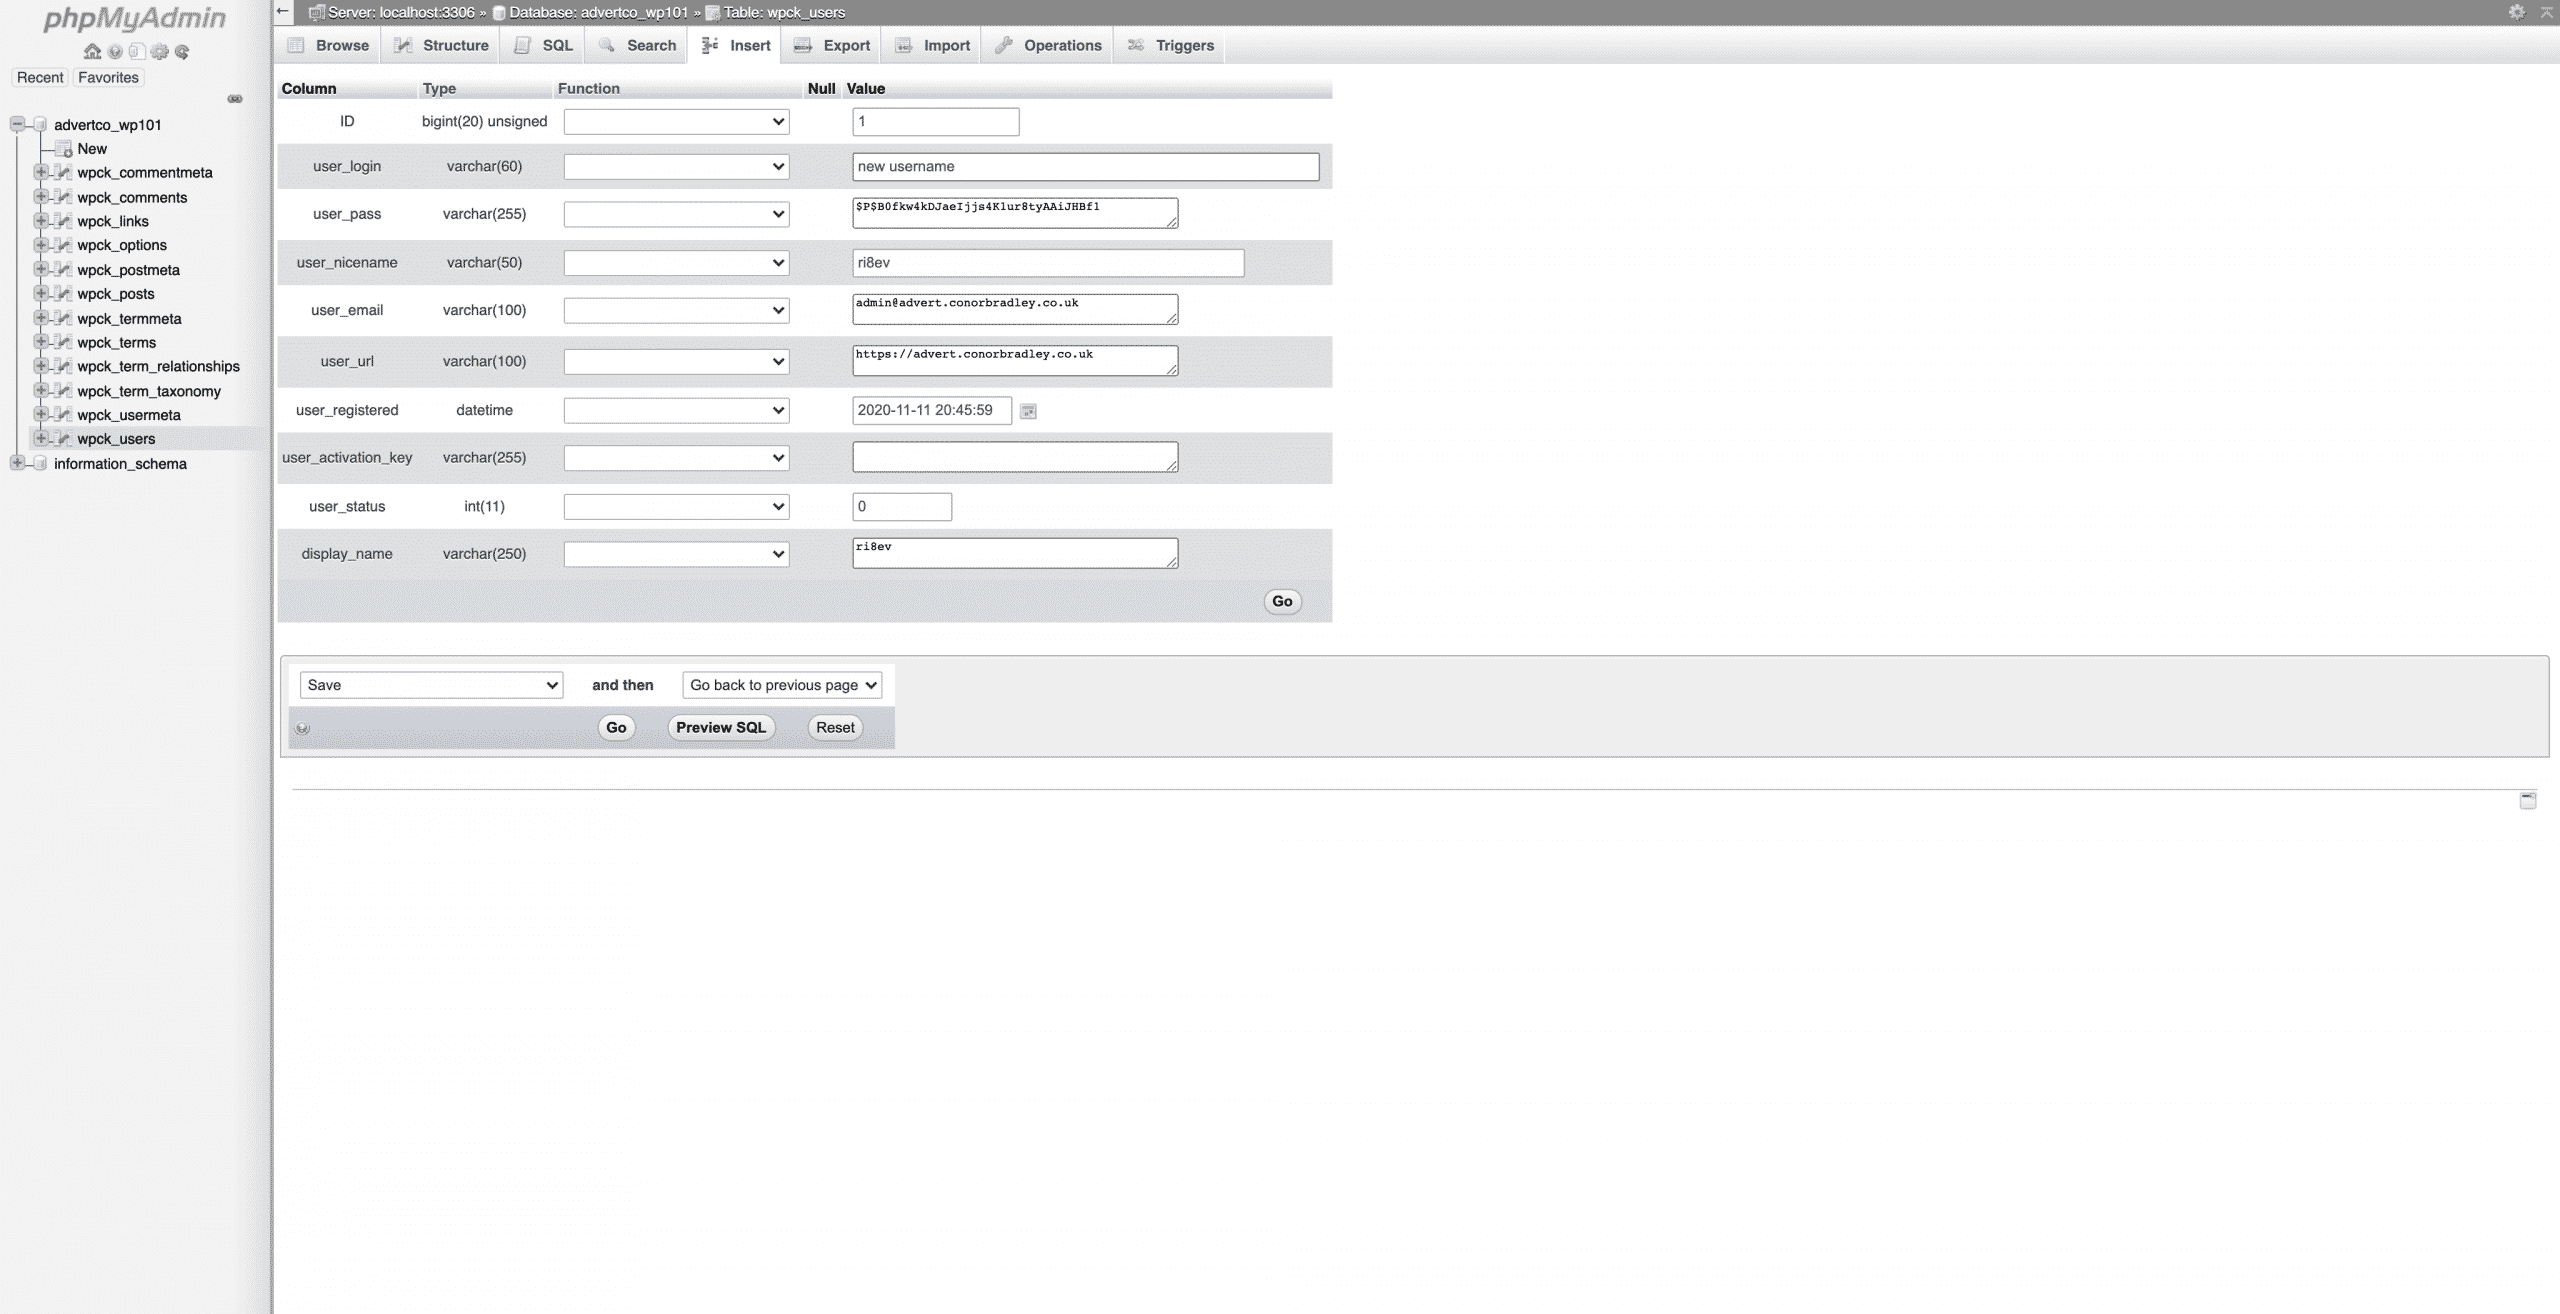This screenshot has width=2560, height=1314.
Task: Focus the user_registered datetime field
Action: pos(932,410)
